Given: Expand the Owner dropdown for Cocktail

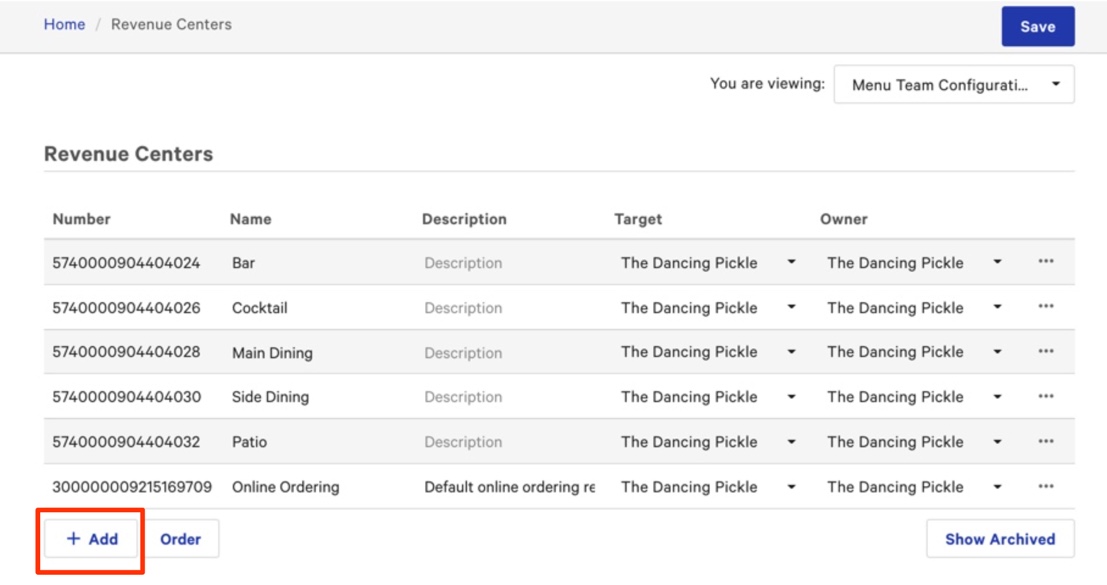Looking at the screenshot, I should pos(914,308).
